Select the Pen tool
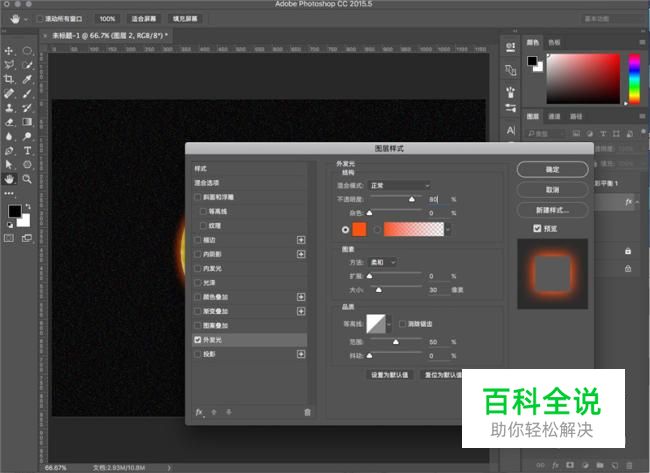The image size is (650, 473). 9,150
